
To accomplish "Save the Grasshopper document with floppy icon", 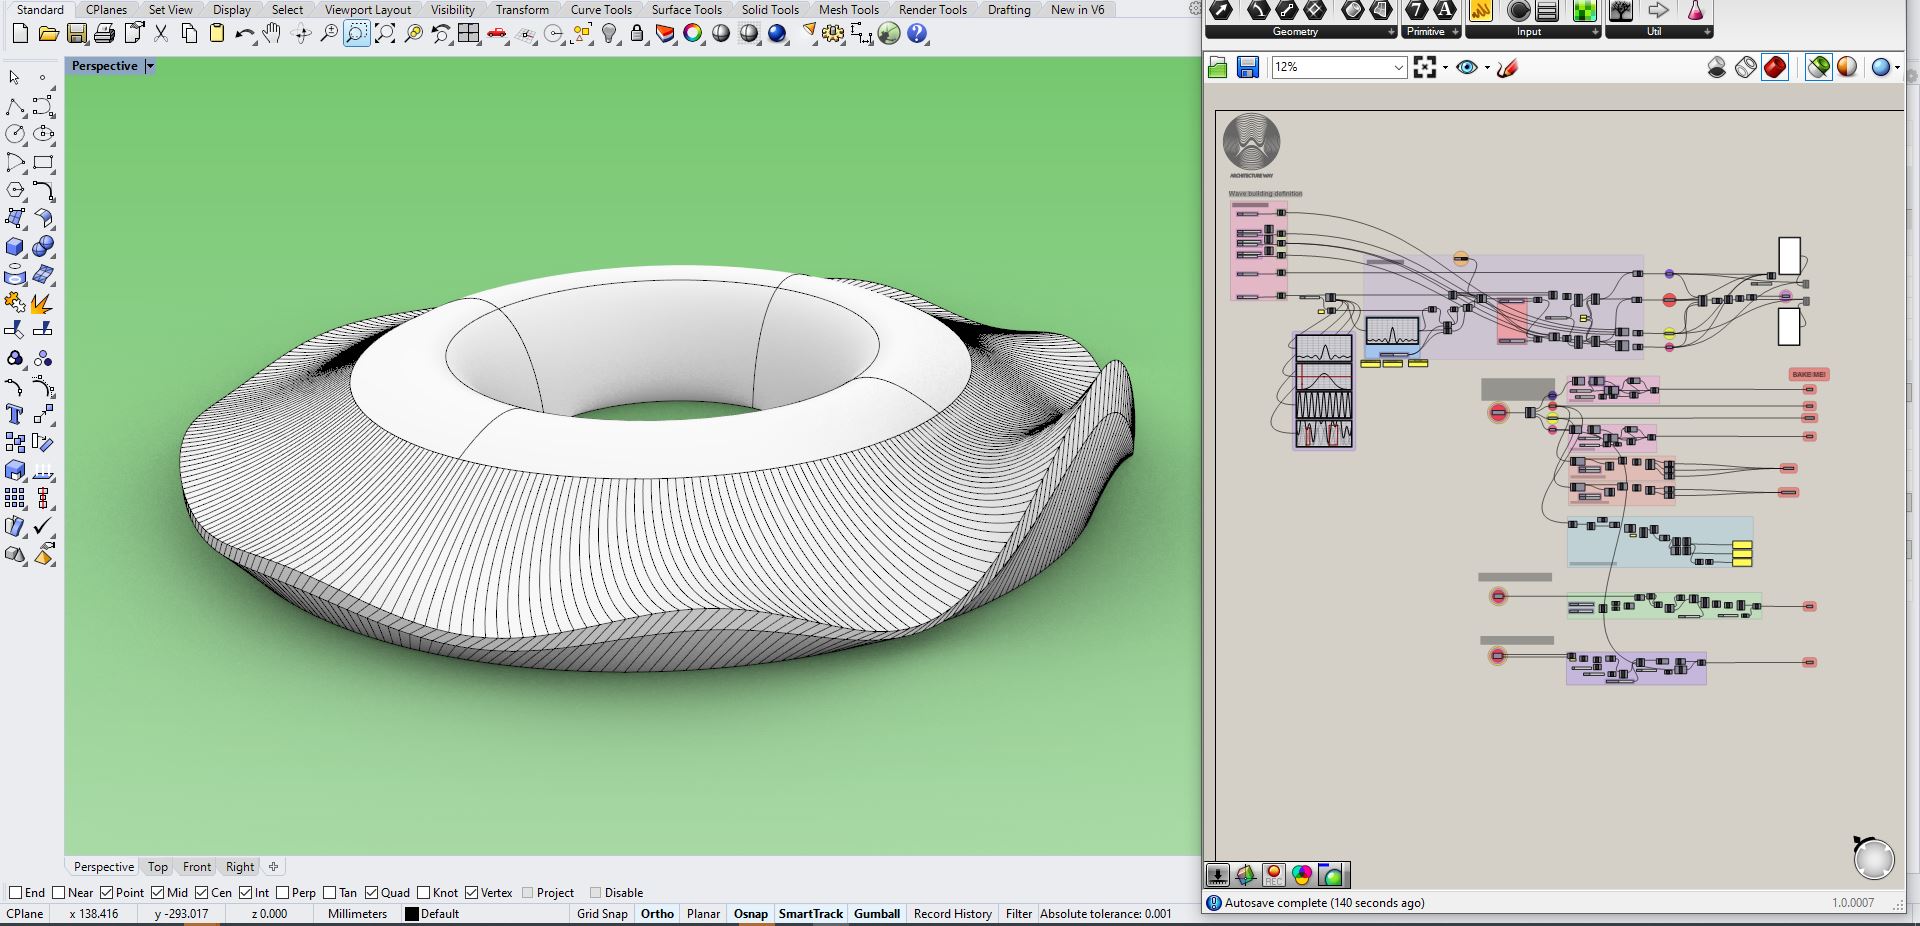I will 1247,67.
